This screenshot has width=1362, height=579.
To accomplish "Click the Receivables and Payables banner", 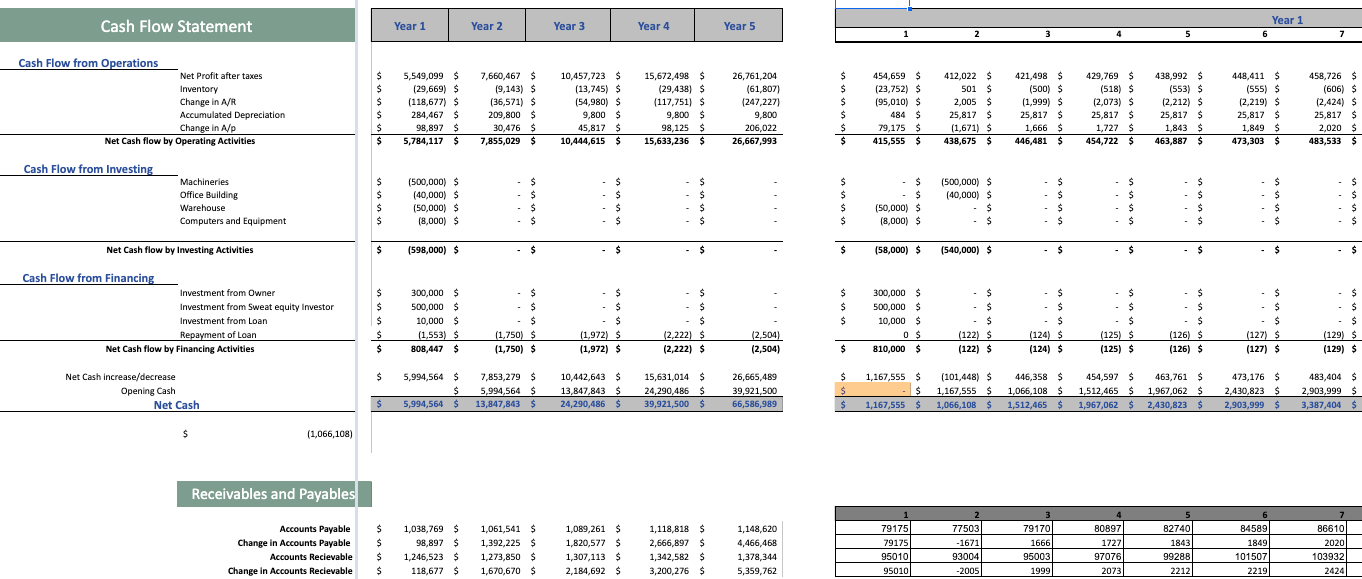I will pyautogui.click(x=274, y=494).
